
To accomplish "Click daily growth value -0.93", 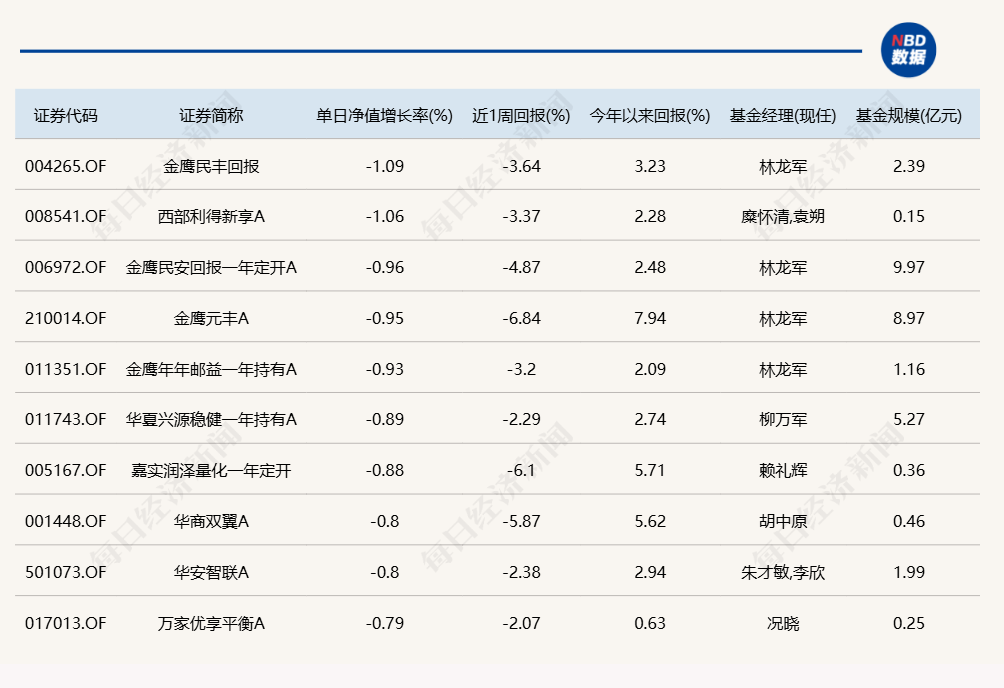I will pos(384,369).
